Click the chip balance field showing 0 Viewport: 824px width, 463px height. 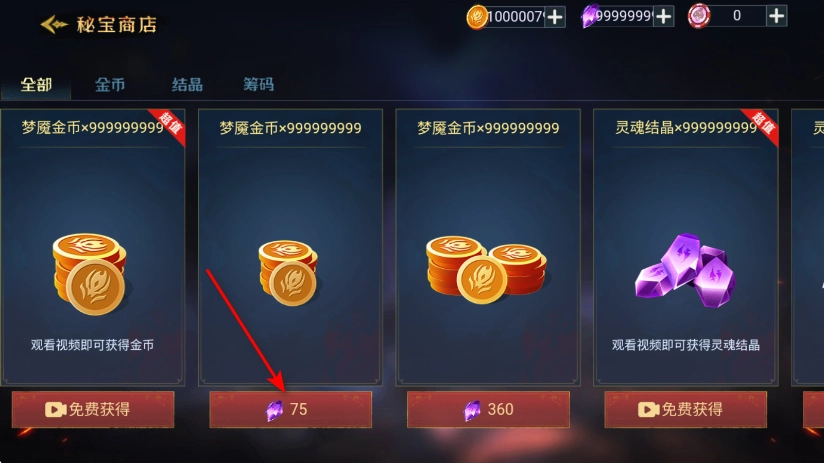click(x=738, y=16)
